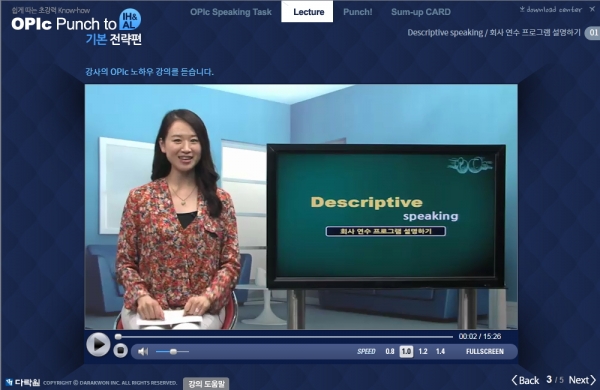Click the video progress bar
600x390 pixels.
[x=285, y=337]
